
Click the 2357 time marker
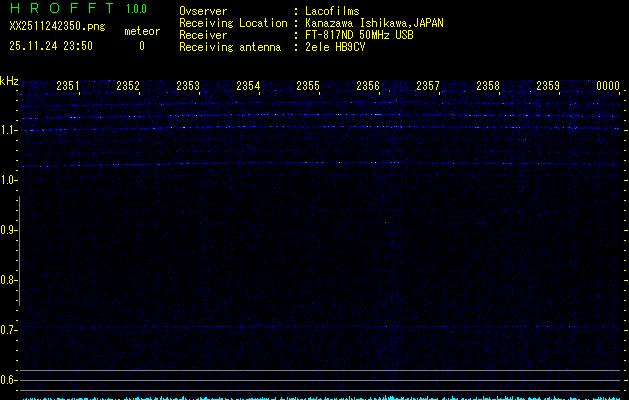(428, 87)
